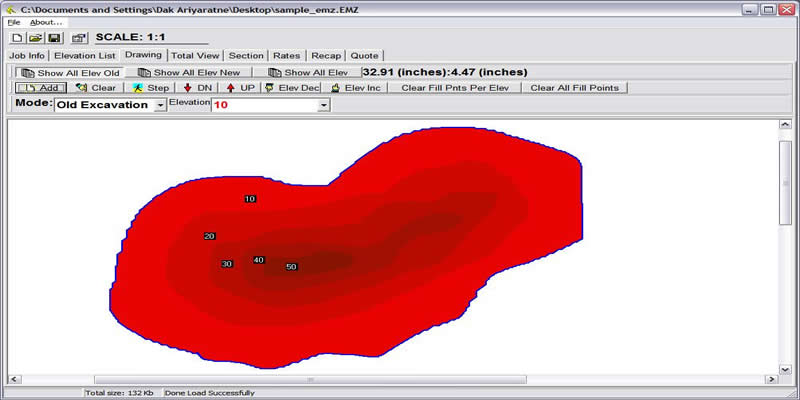Click the Open folder icon

pos(35,37)
